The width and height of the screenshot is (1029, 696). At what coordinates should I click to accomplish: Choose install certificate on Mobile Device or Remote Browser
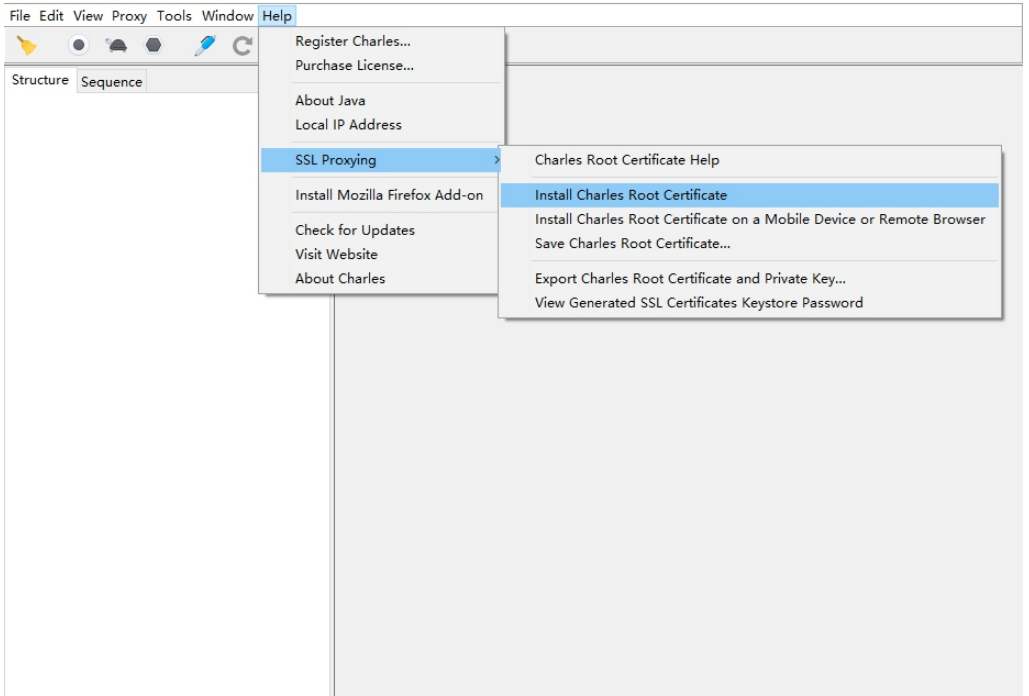[749, 219]
